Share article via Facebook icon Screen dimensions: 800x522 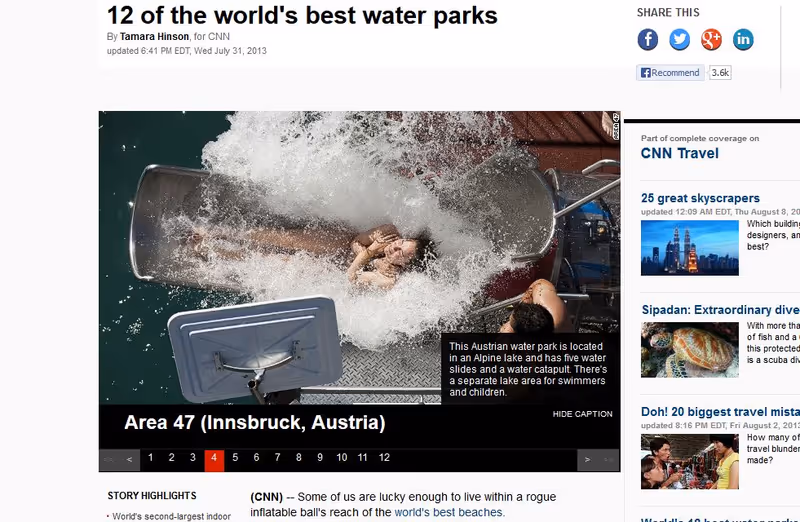pyautogui.click(x=647, y=39)
